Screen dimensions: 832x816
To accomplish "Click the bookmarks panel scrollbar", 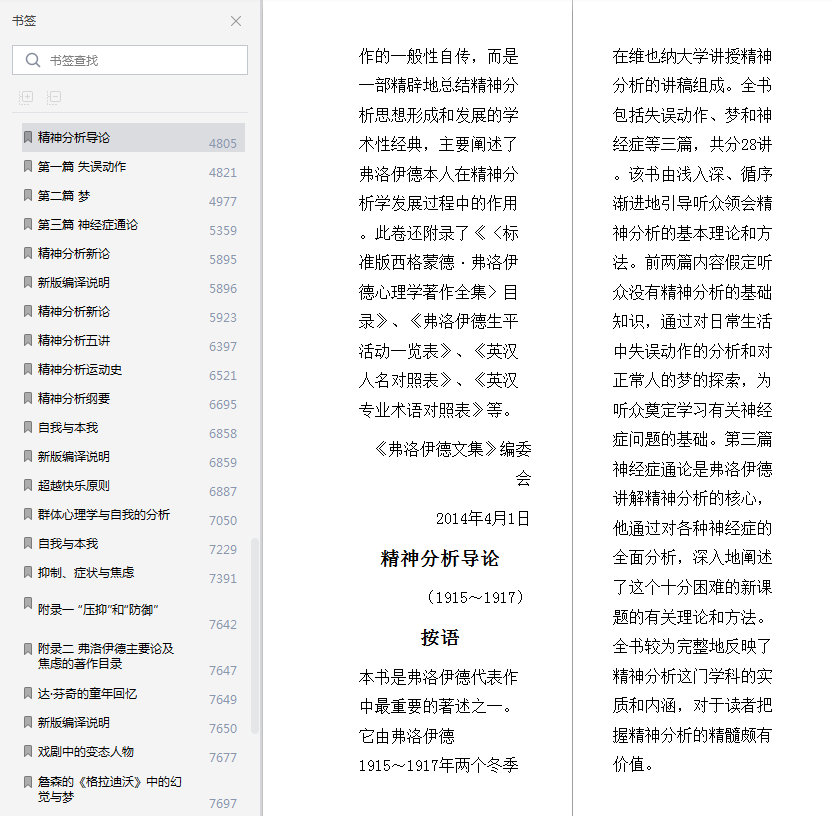I will (x=255, y=636).
